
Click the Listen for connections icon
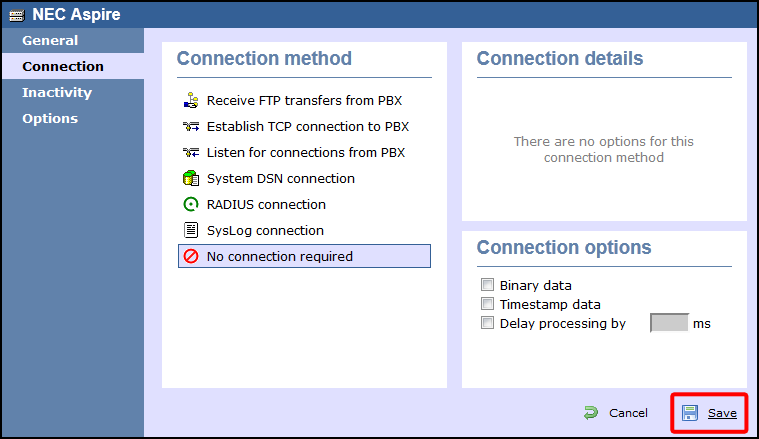tap(191, 153)
